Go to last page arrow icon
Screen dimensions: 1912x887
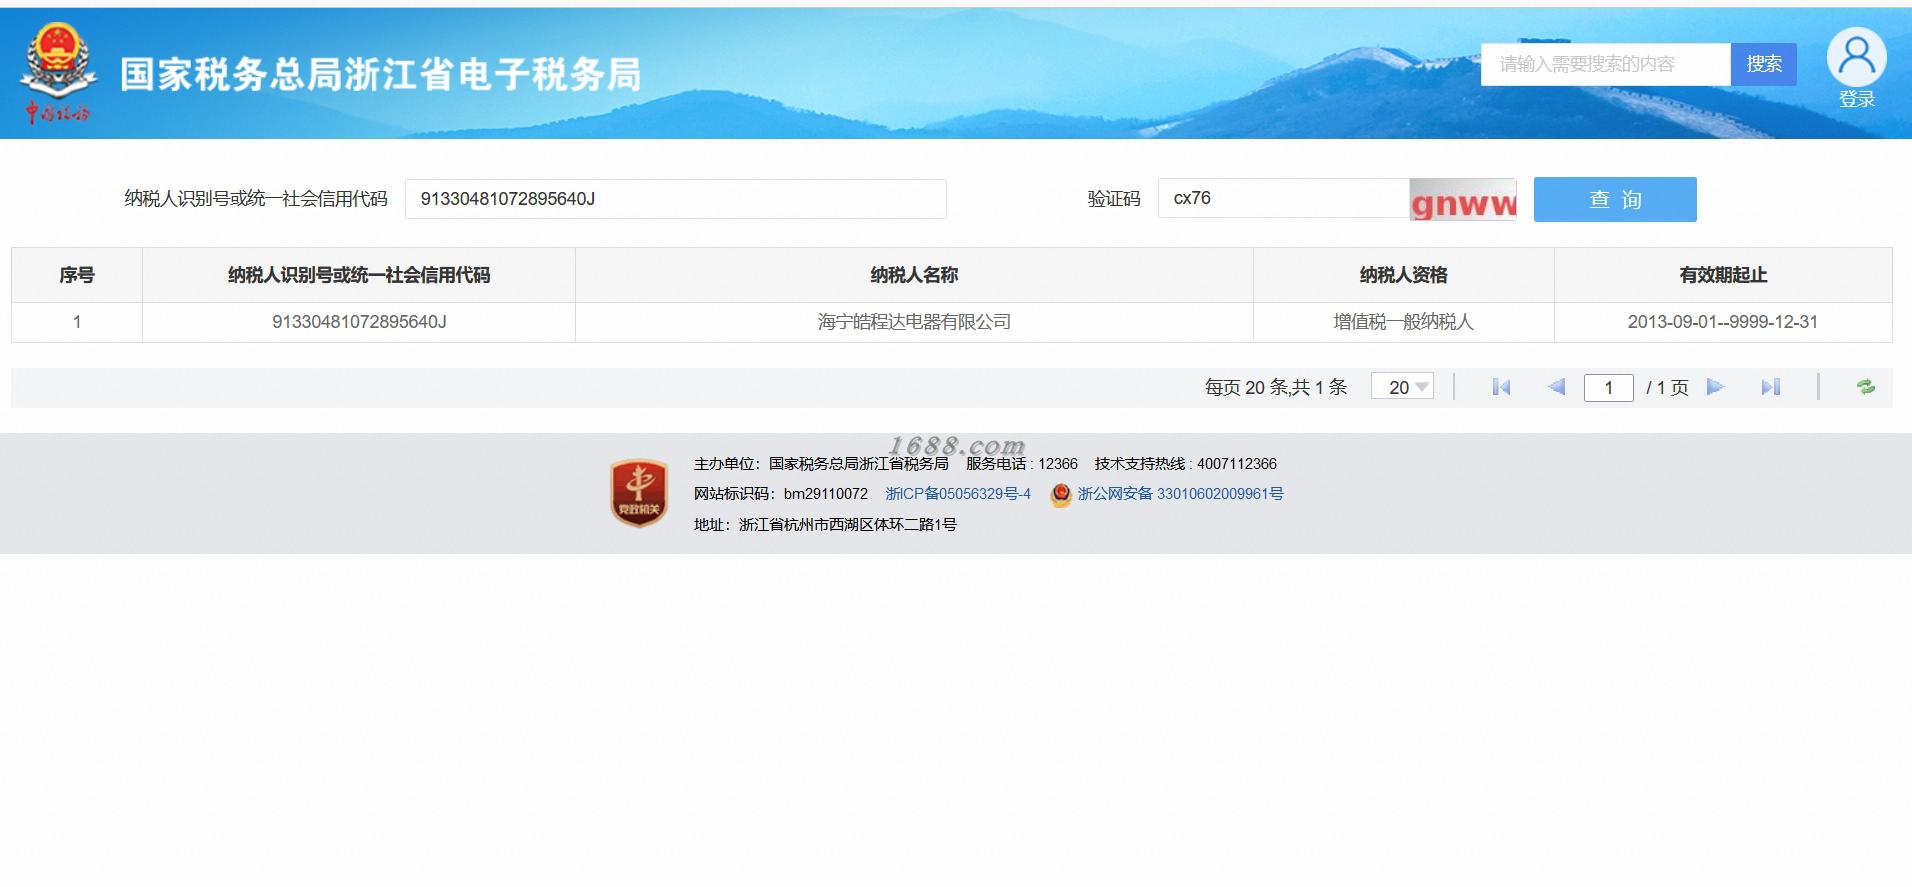(1771, 387)
